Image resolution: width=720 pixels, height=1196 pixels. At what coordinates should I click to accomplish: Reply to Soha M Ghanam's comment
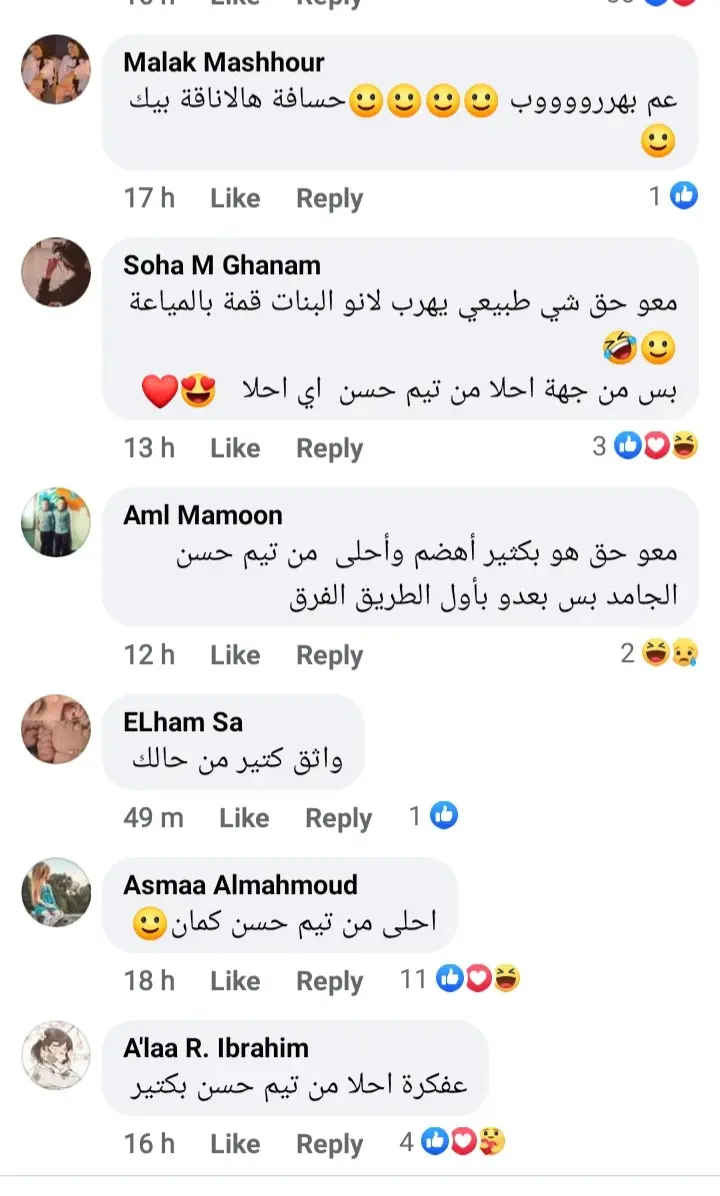pyautogui.click(x=329, y=448)
